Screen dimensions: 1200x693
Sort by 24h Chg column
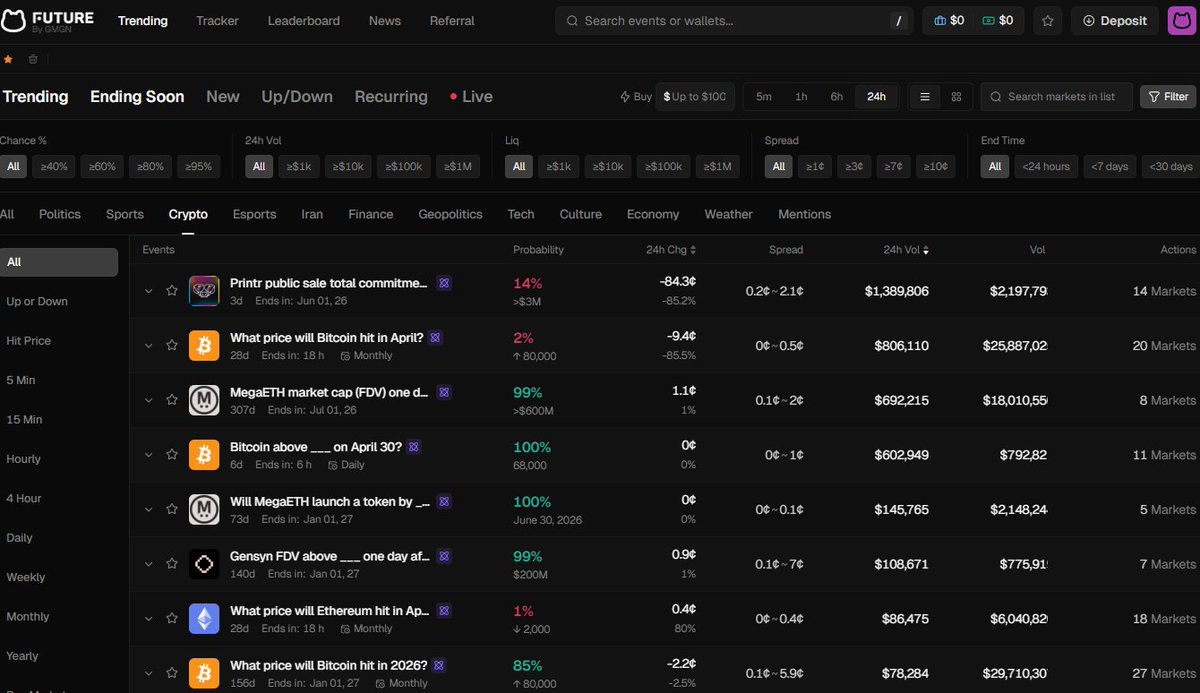pos(671,250)
